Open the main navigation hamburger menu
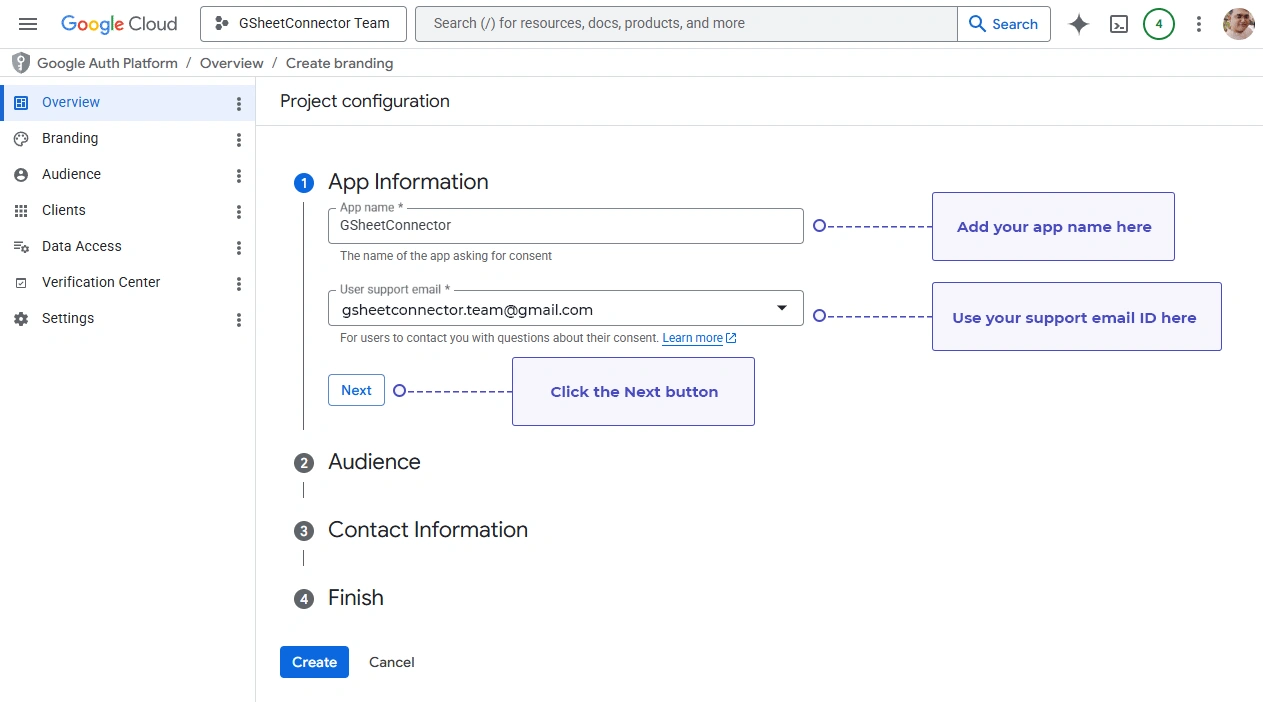Viewport: 1263px width, 702px height. point(28,24)
